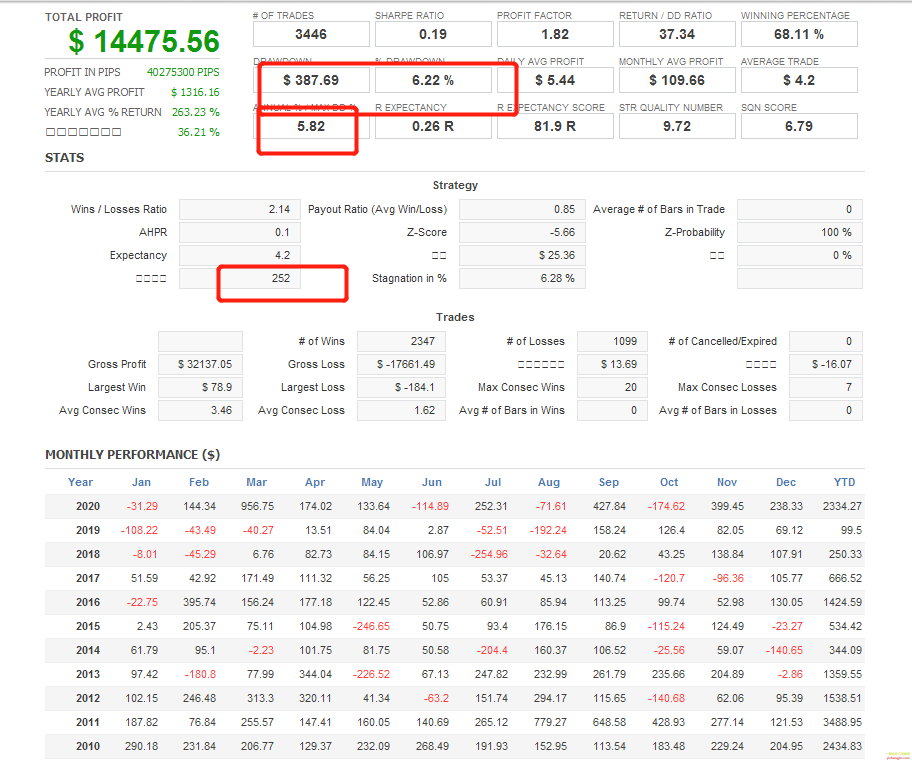This screenshot has width=912, height=765.
Task: Click R Expectancy Score value 81.9 R
Action: pos(555,126)
